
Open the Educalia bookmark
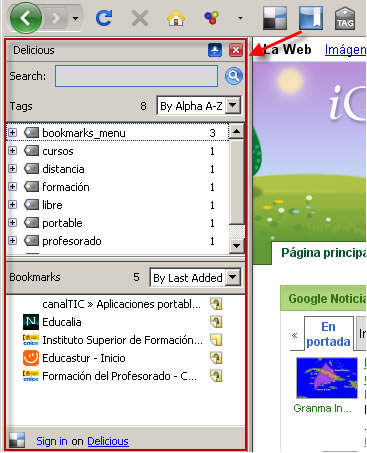tap(62, 322)
